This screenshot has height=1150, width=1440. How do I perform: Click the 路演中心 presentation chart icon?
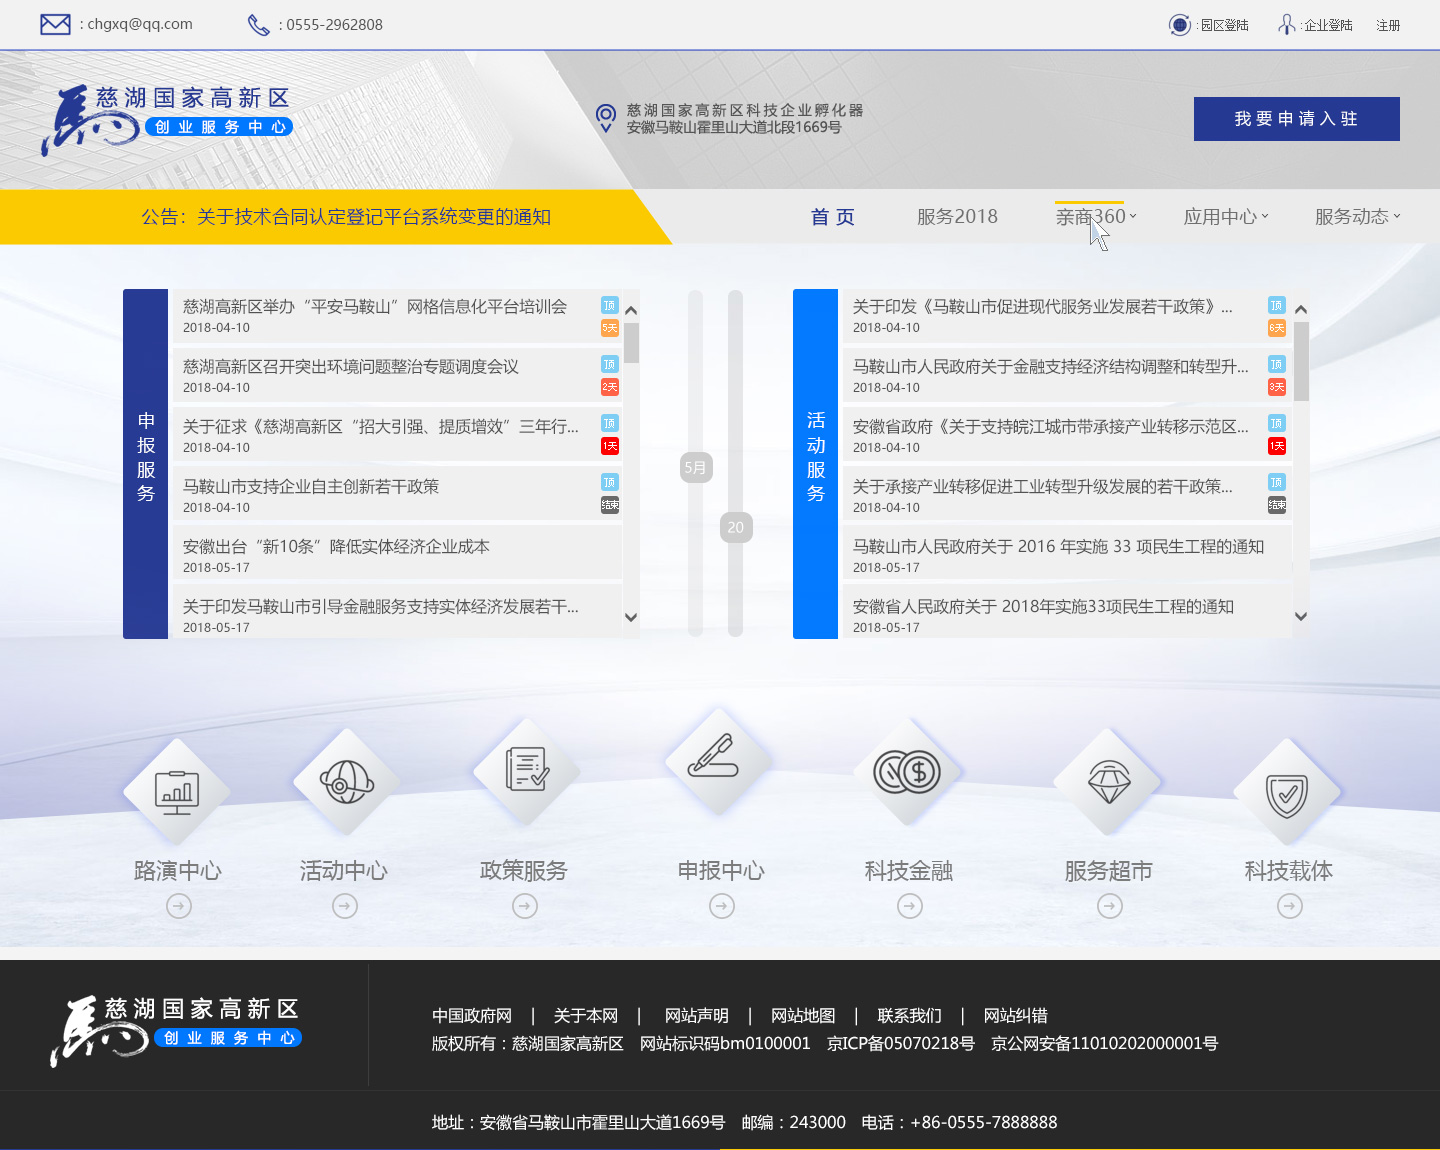pyautogui.click(x=177, y=792)
